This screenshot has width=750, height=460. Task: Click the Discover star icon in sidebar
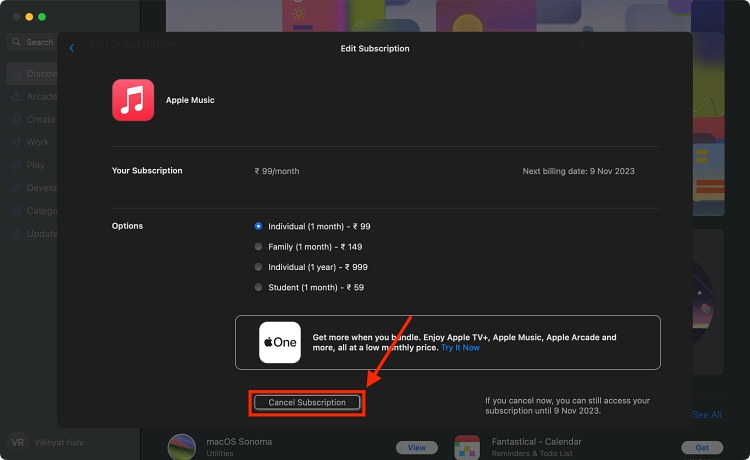click(x=17, y=74)
